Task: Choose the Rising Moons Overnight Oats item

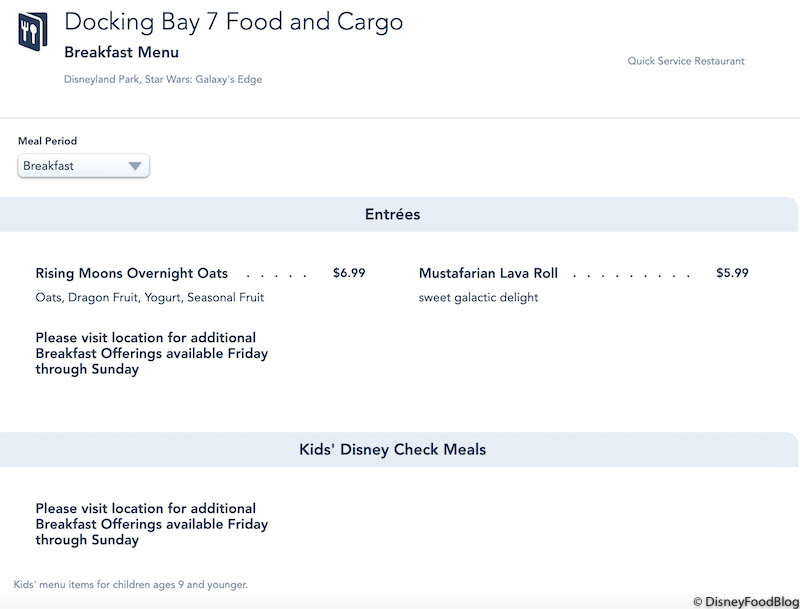Action: (x=131, y=273)
